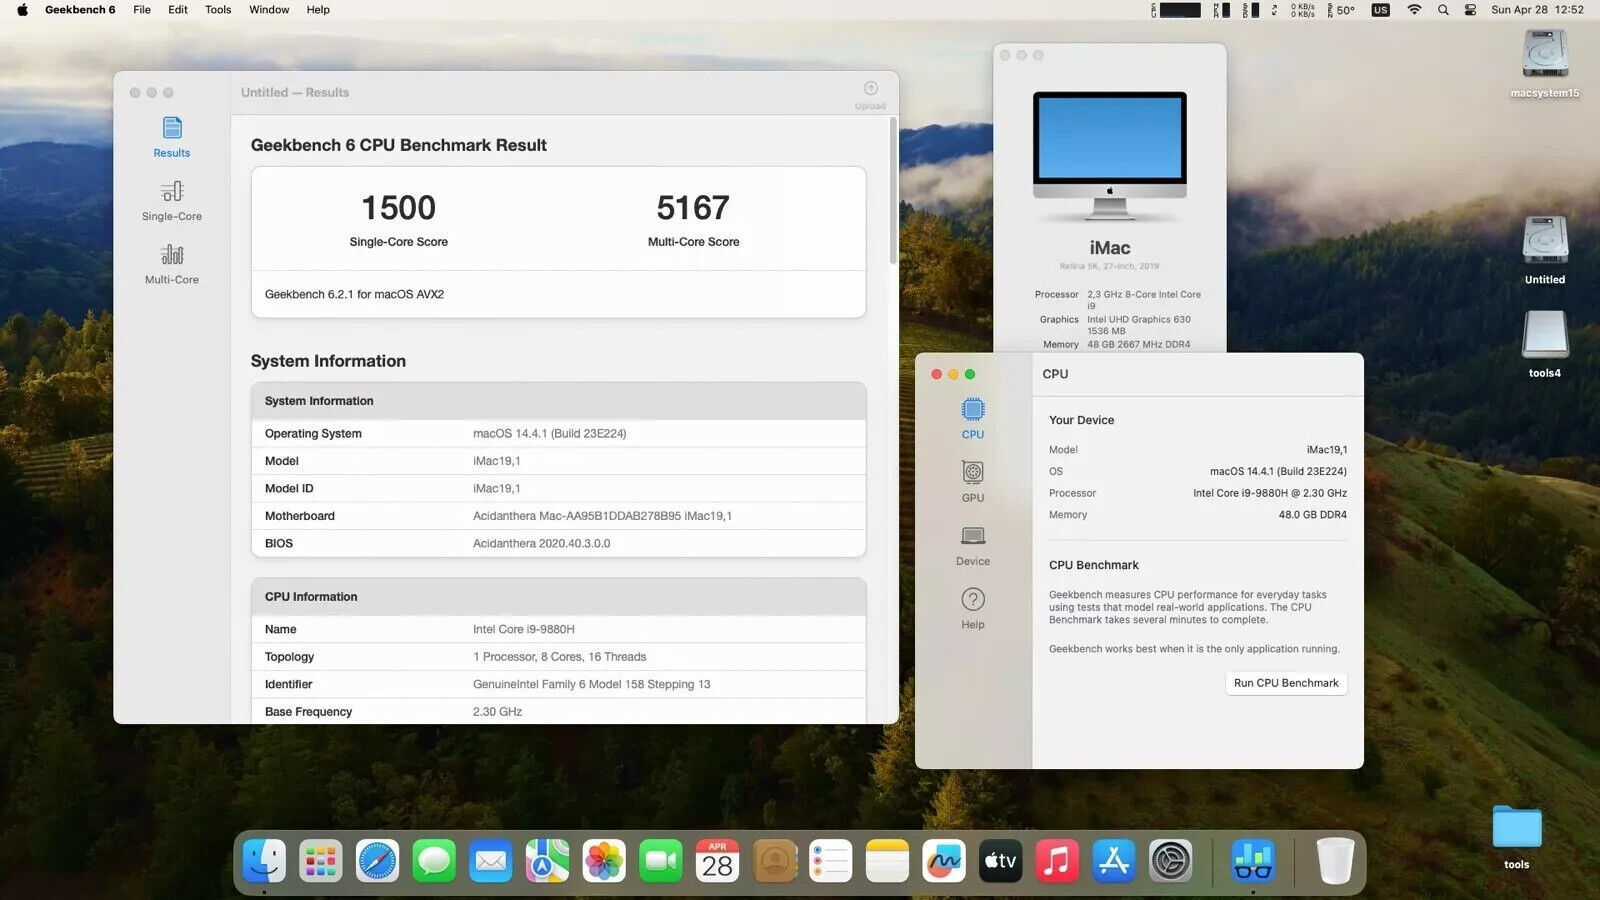Select the Untitled drive on the desktop

tap(1545, 250)
